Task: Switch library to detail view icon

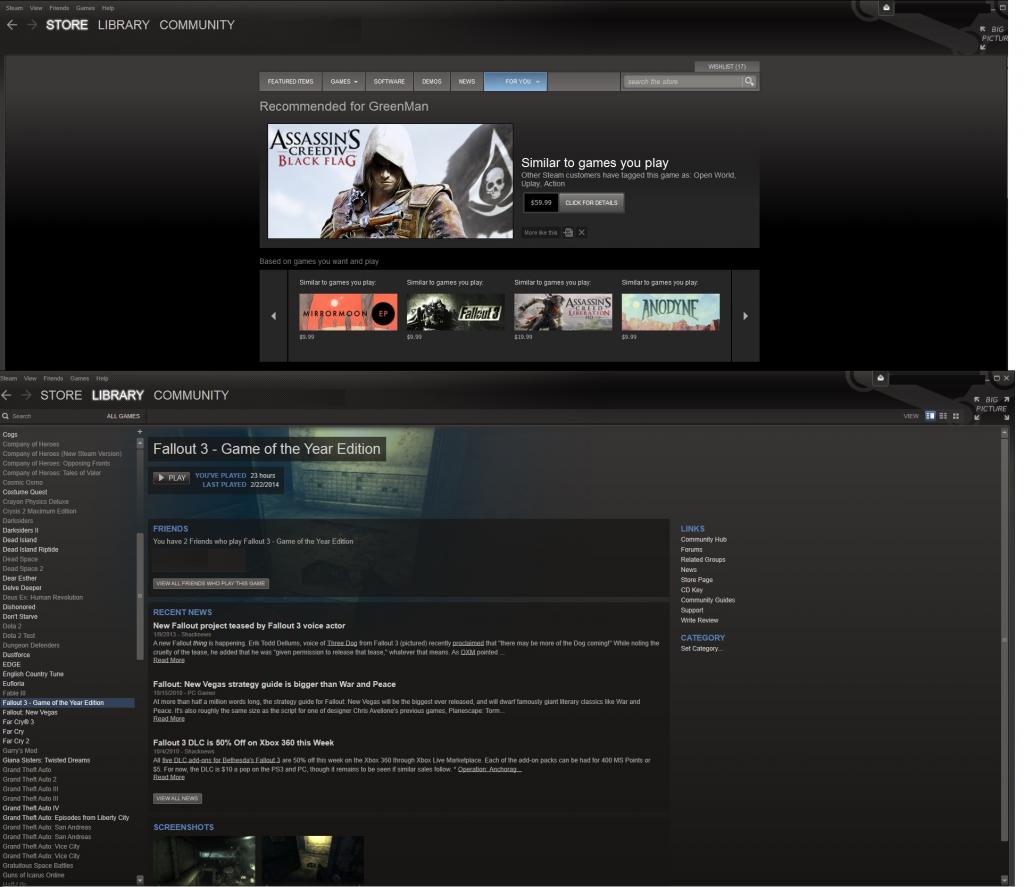Action: coord(931,415)
